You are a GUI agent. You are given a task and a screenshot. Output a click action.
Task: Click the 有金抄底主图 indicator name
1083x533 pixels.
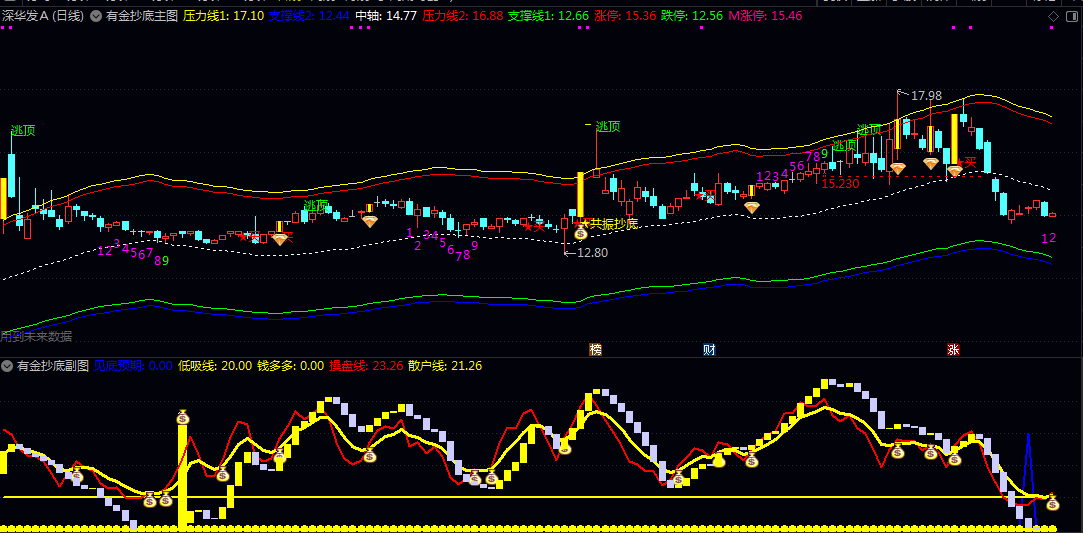tap(142, 16)
